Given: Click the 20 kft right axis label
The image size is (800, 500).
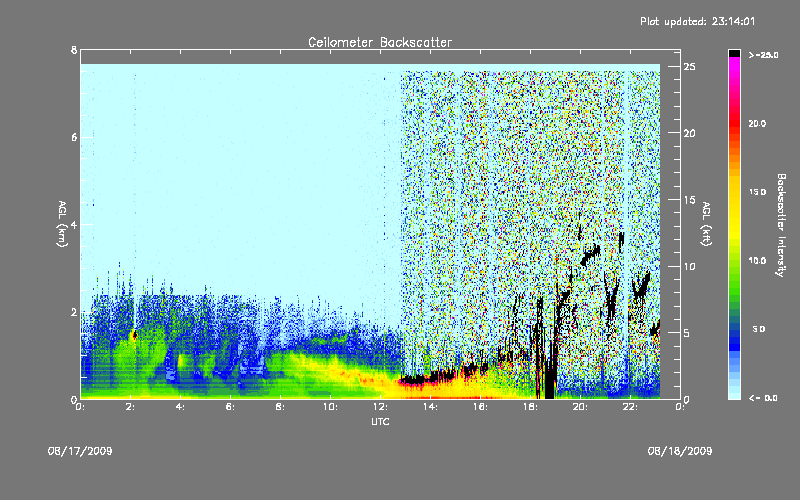Looking at the screenshot, I should tap(689, 133).
